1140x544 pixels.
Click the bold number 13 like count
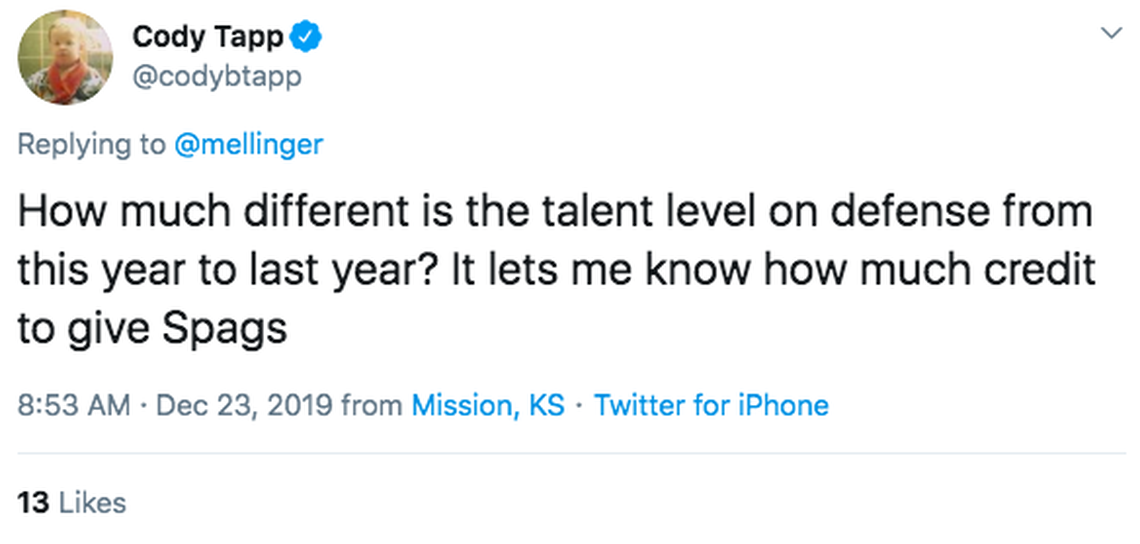pyautogui.click(x=33, y=502)
